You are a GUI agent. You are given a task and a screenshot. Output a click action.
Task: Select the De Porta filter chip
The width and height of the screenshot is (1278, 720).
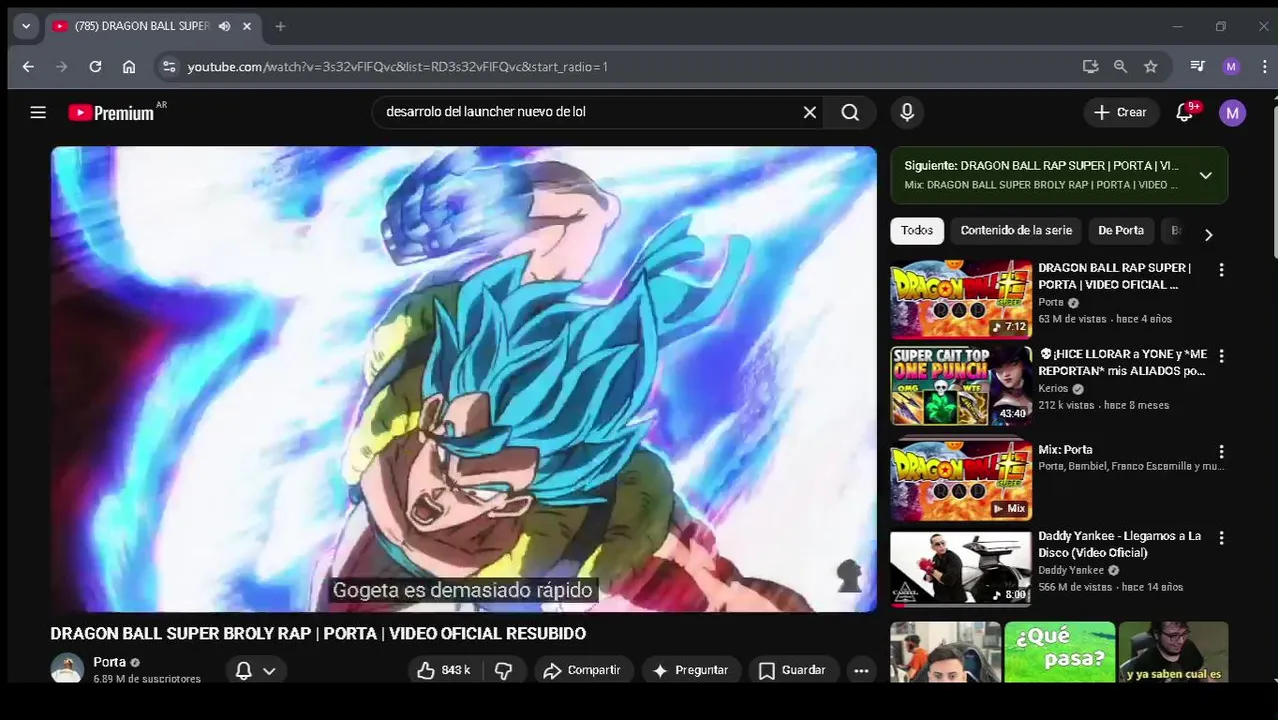coord(1120,231)
